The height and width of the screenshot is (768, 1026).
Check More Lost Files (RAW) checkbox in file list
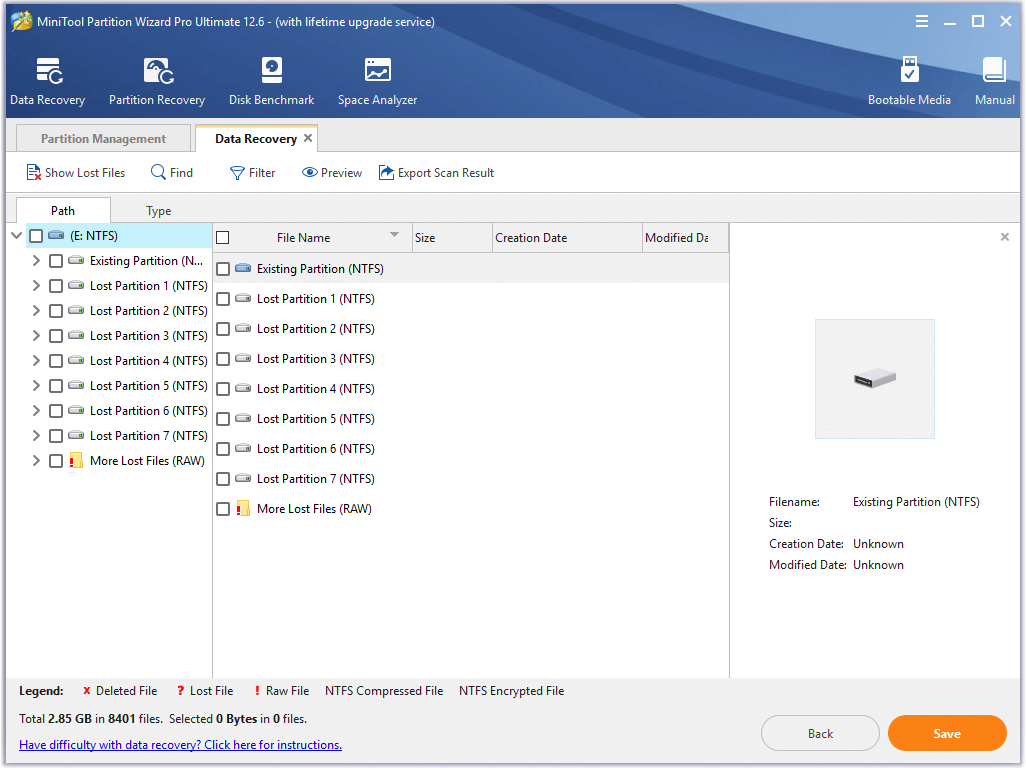tap(223, 509)
